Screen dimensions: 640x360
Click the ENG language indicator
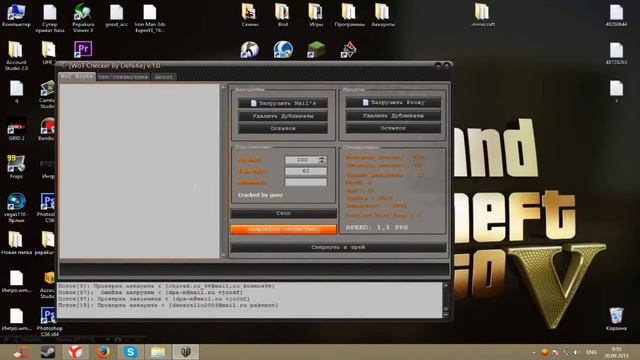pos(591,352)
